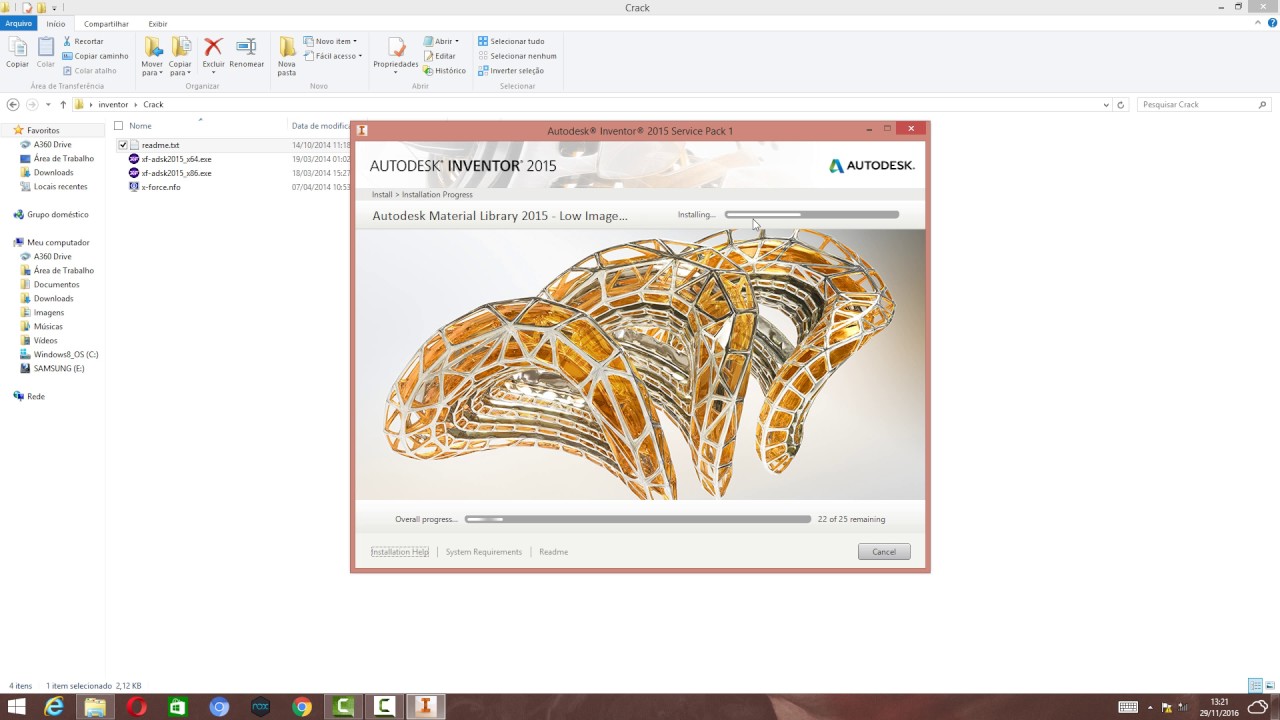Open Histórico from the ribbon
Image resolution: width=1280 pixels, height=720 pixels.
point(444,71)
